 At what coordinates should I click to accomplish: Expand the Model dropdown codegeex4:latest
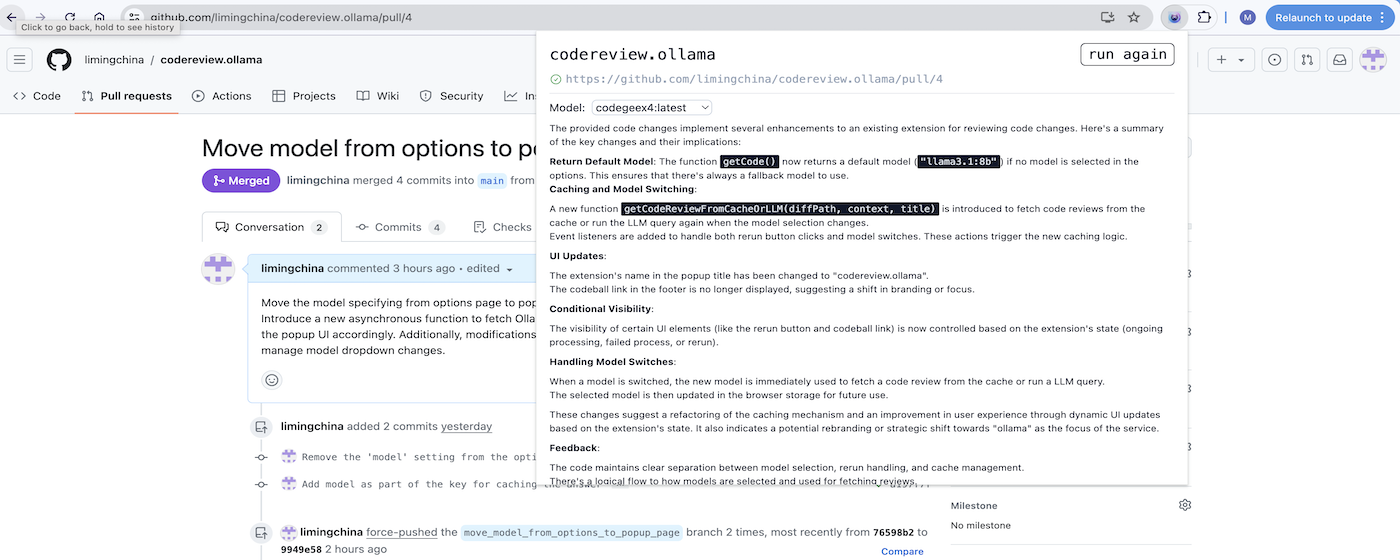click(x=651, y=107)
